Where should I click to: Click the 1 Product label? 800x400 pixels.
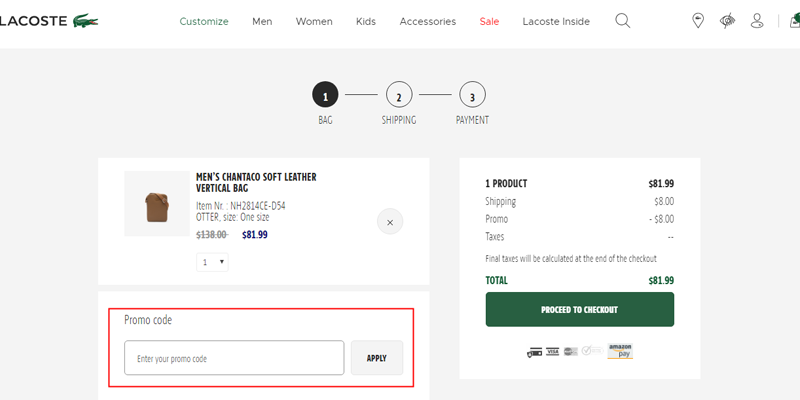click(506, 183)
